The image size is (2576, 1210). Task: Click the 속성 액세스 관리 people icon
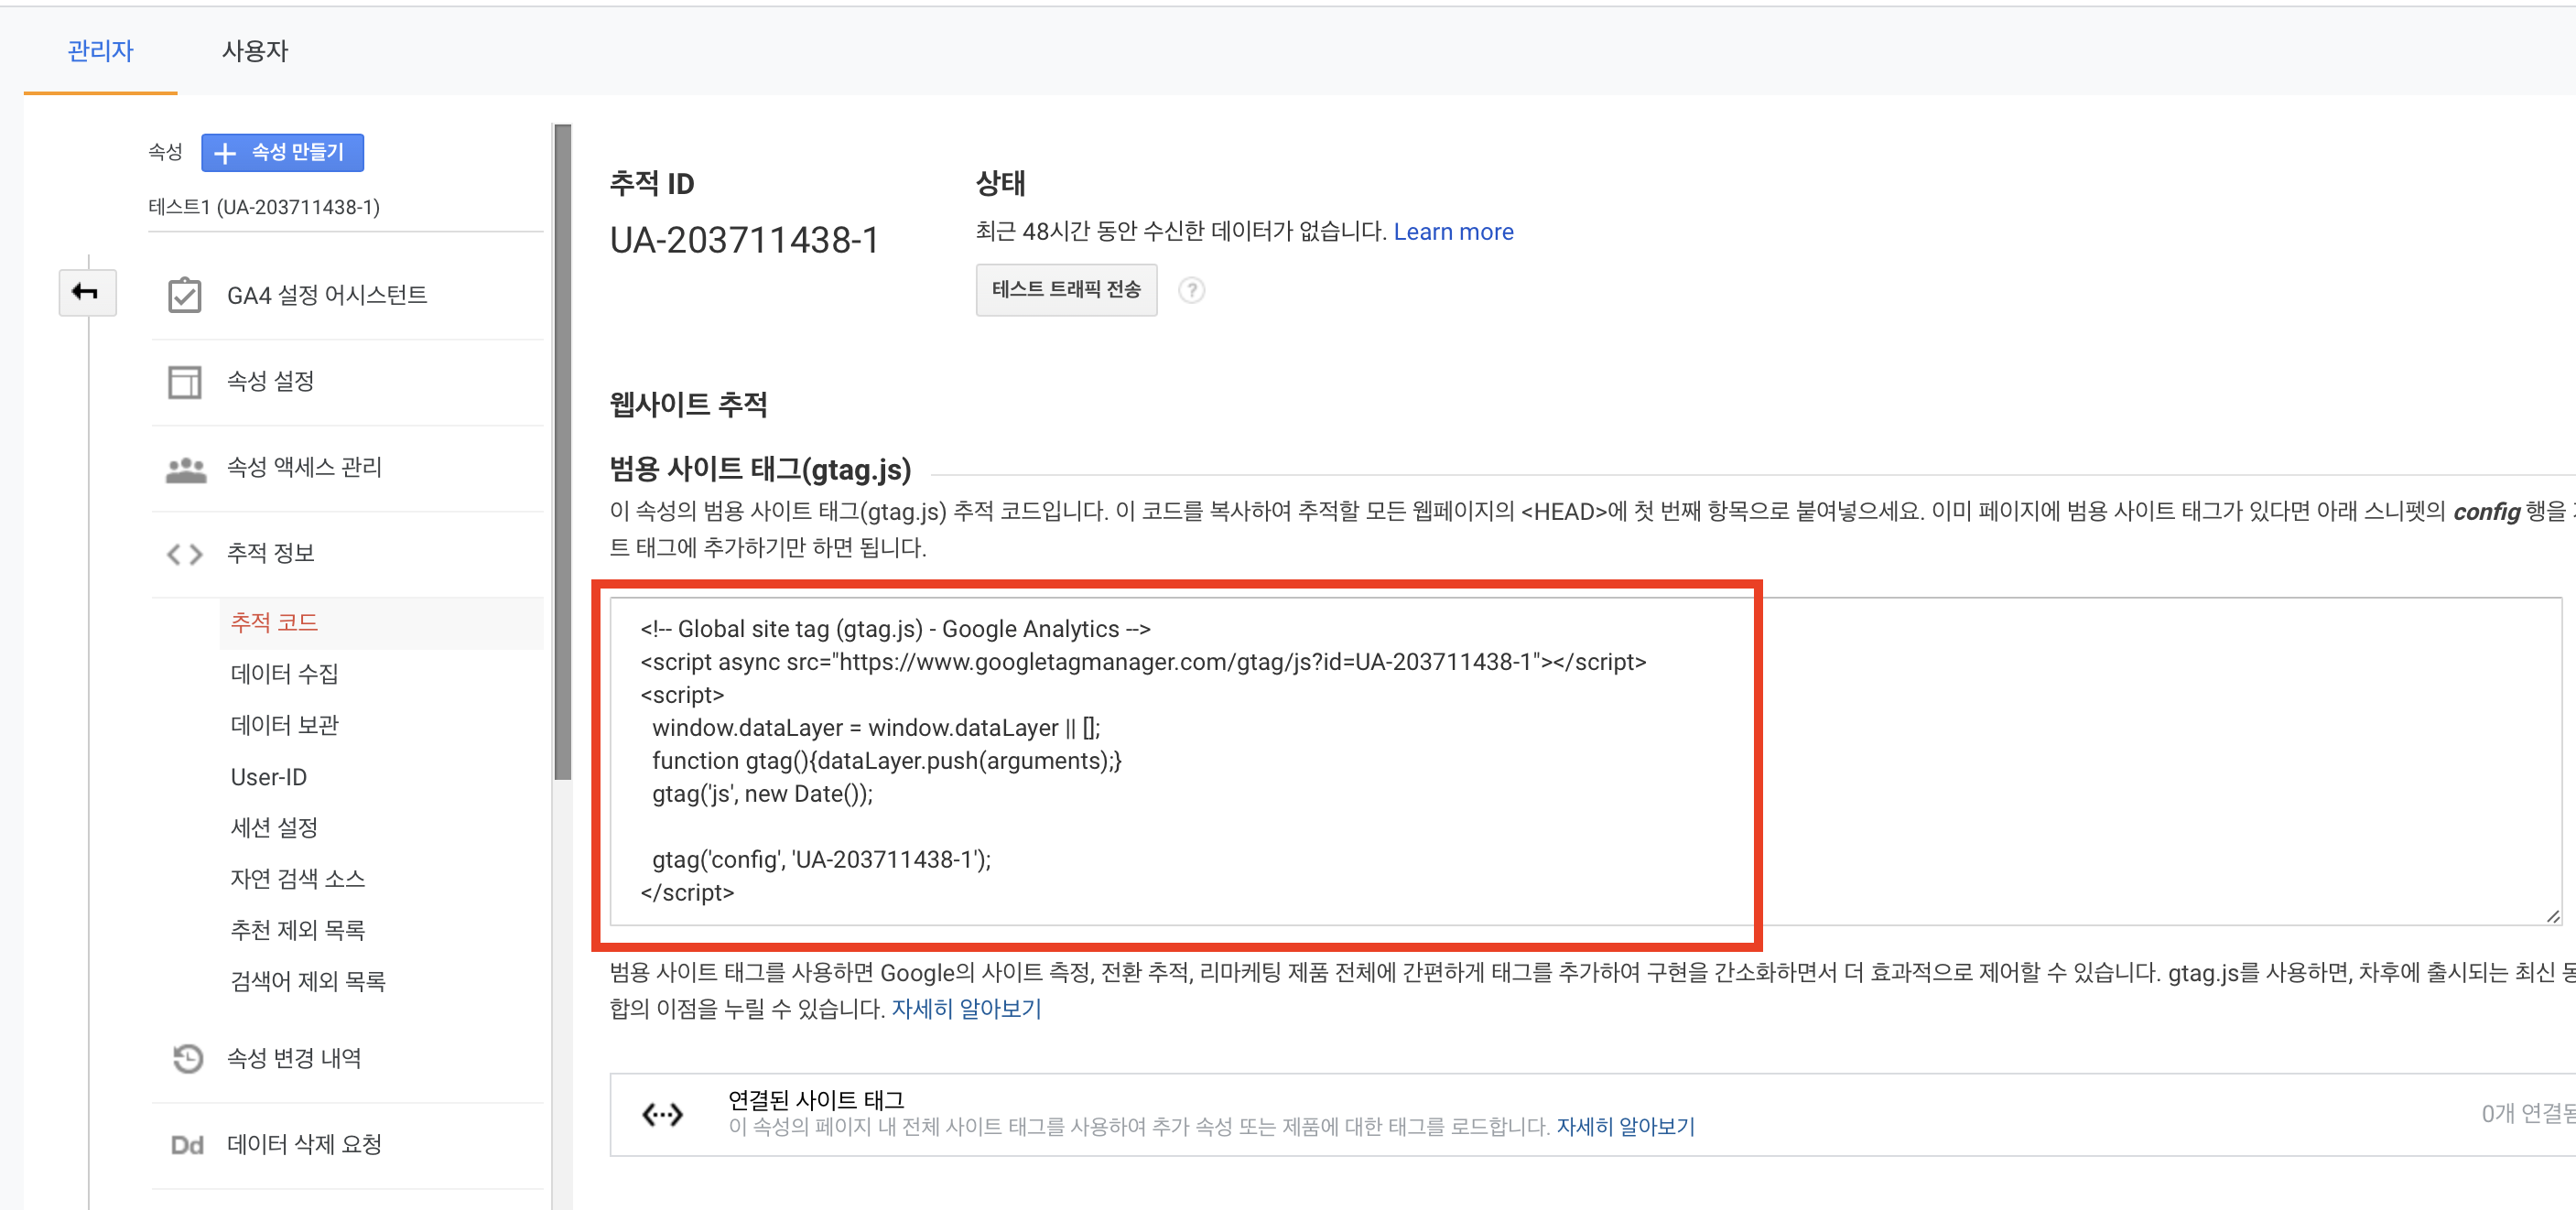[x=185, y=466]
